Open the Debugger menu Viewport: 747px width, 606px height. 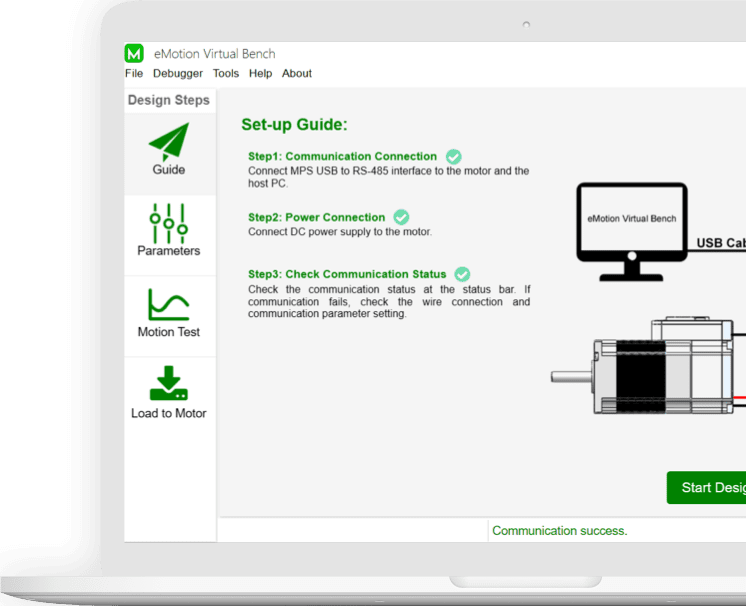pyautogui.click(x=178, y=73)
